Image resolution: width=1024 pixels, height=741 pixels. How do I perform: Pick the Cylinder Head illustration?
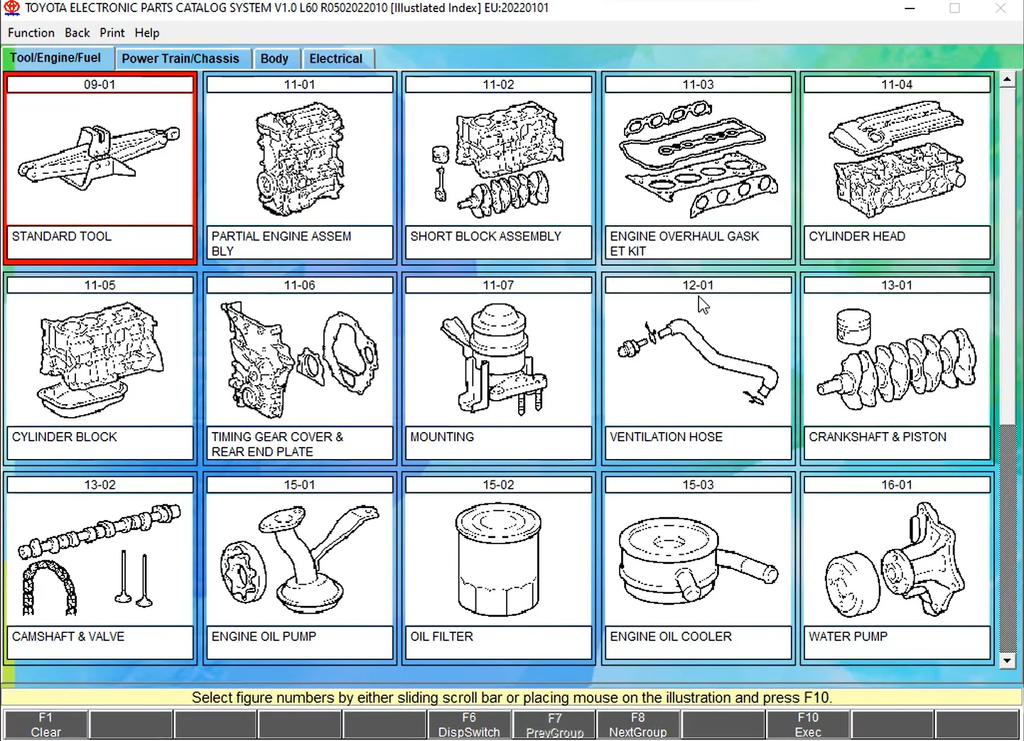point(896,159)
